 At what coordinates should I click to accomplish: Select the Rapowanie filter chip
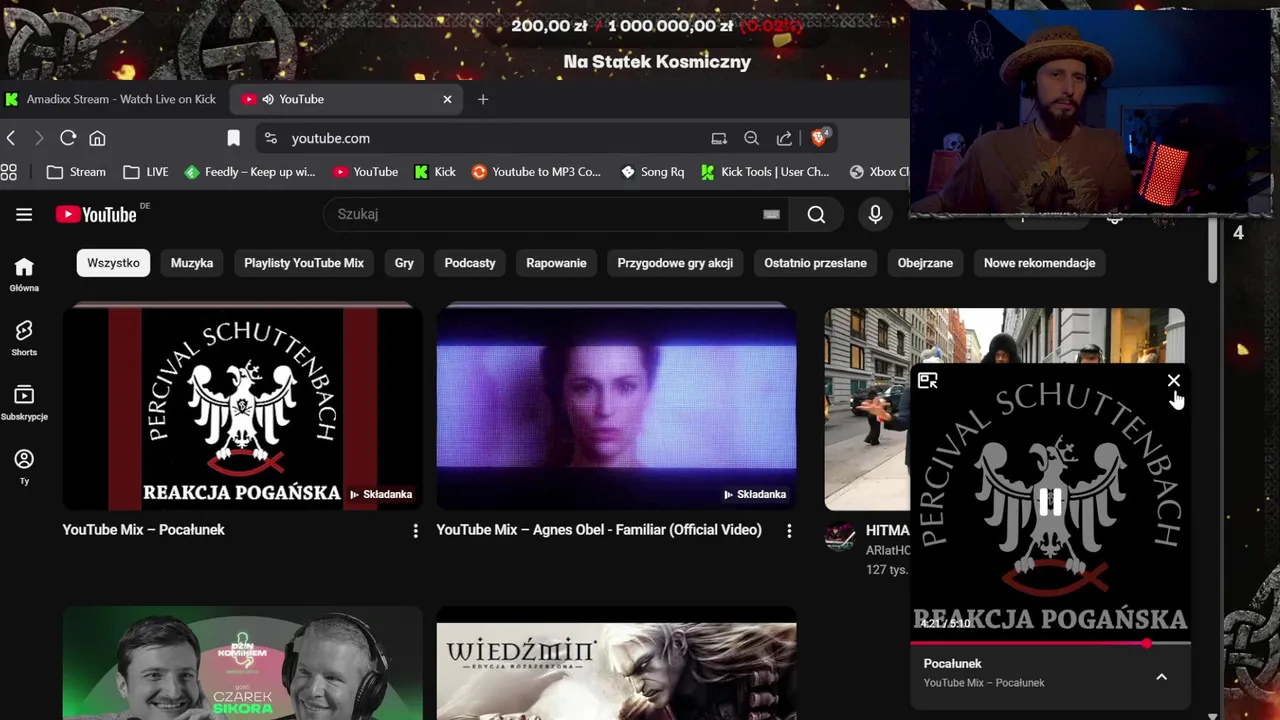point(556,263)
